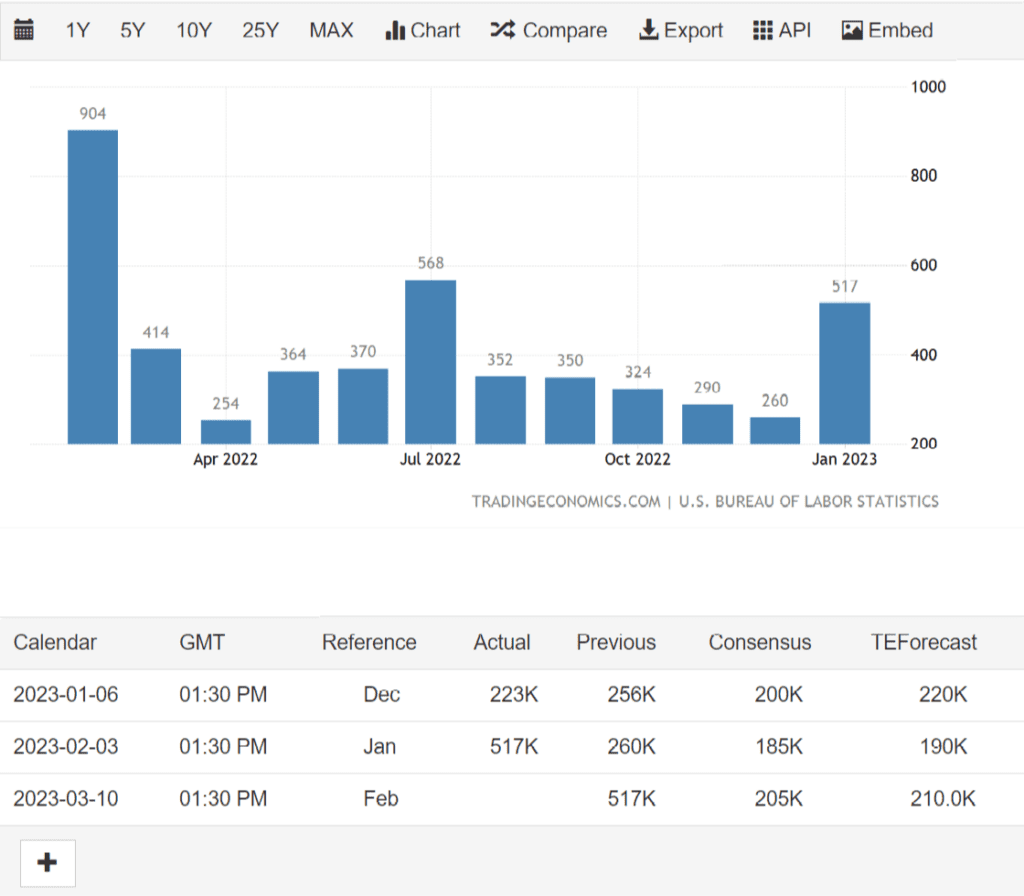The height and width of the screenshot is (896, 1024).
Task: Click the 414 bar in chart
Action: click(x=155, y=396)
